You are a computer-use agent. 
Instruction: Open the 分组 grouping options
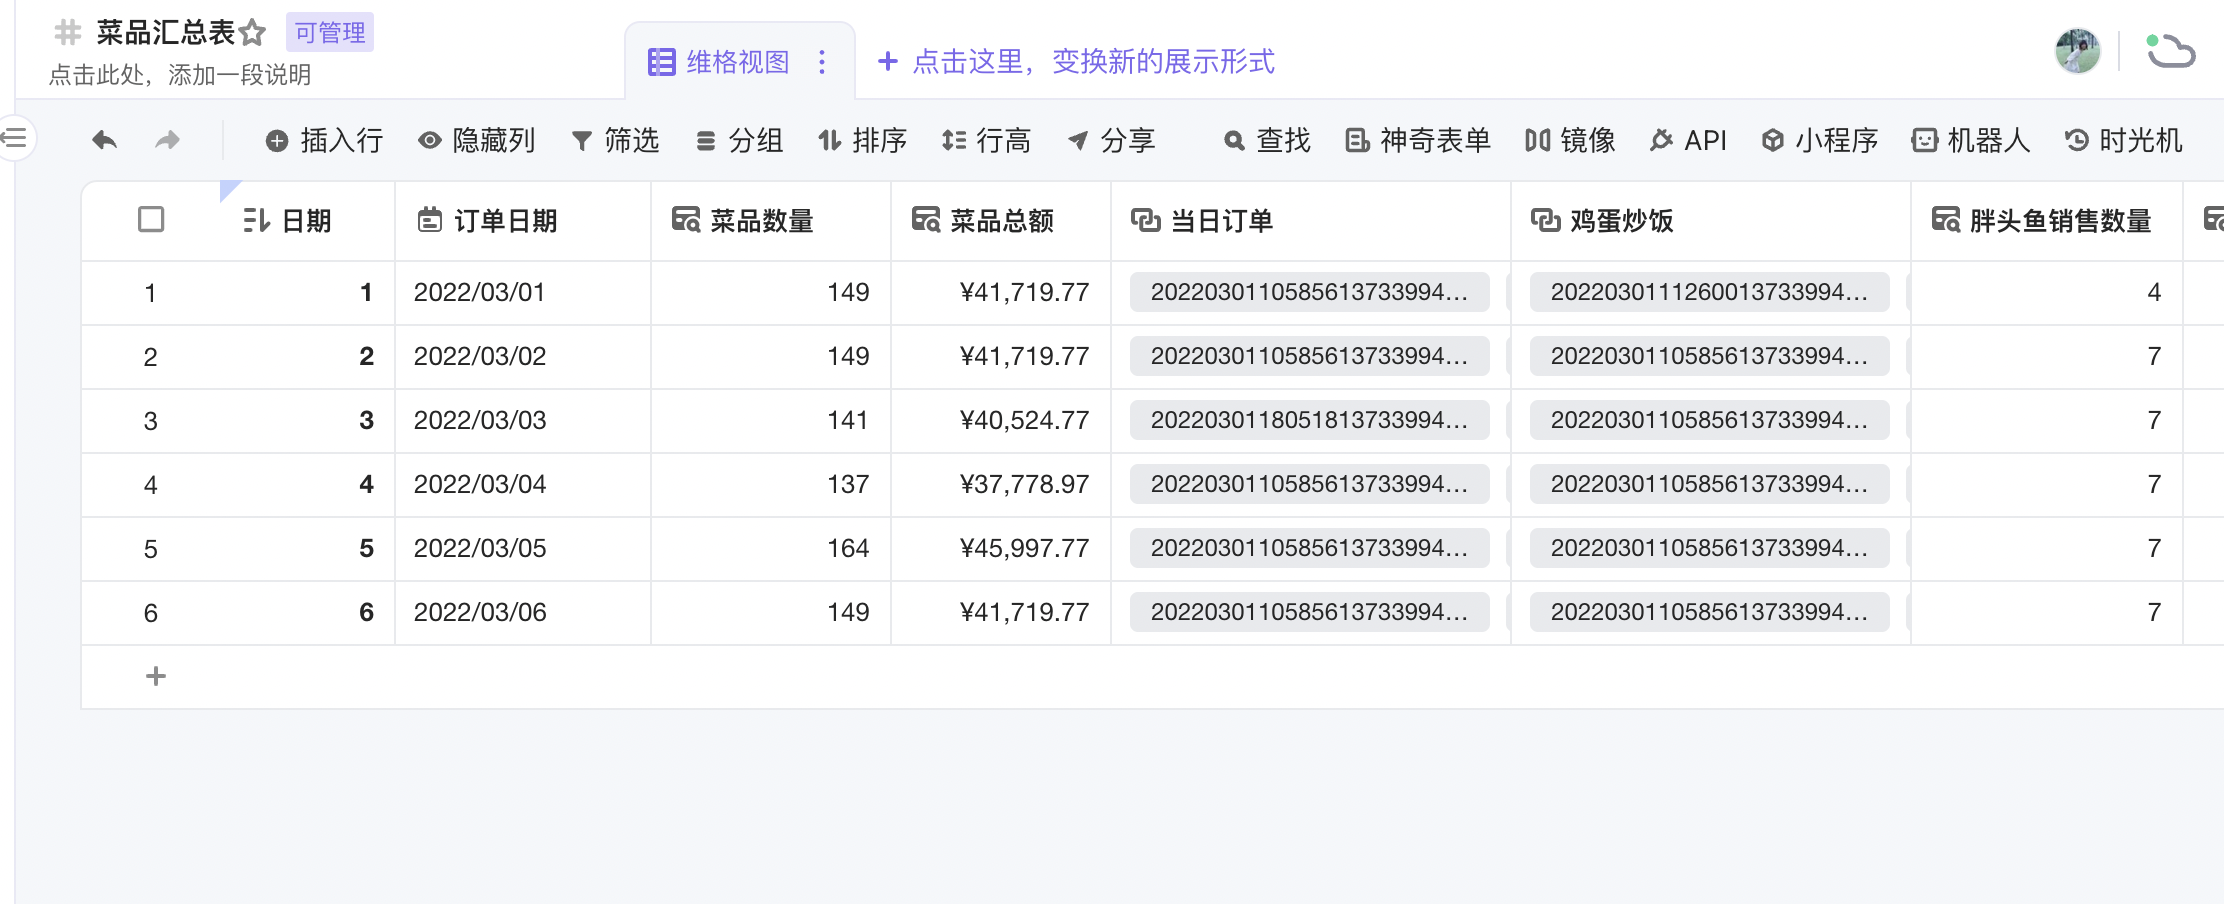click(741, 141)
